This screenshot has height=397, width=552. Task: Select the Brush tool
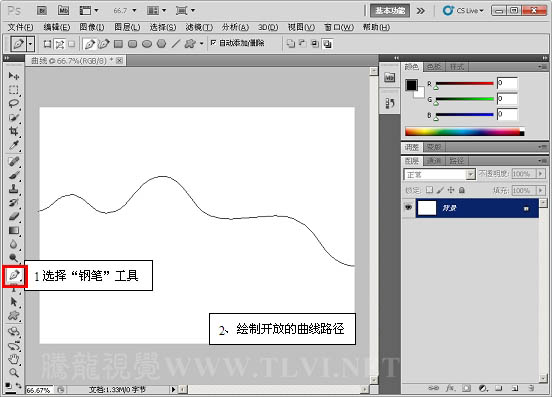[14, 175]
